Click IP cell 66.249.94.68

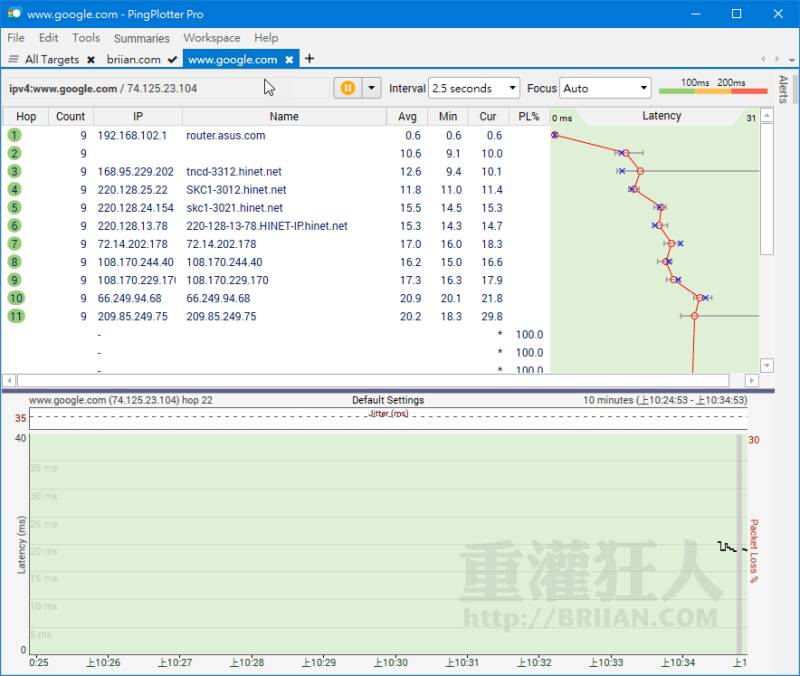[x=130, y=298]
